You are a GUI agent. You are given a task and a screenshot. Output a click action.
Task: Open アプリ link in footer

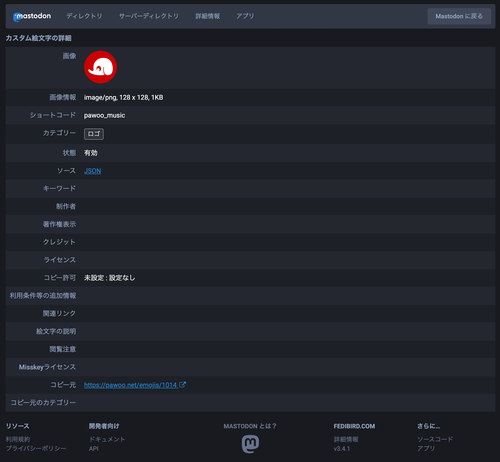point(426,449)
